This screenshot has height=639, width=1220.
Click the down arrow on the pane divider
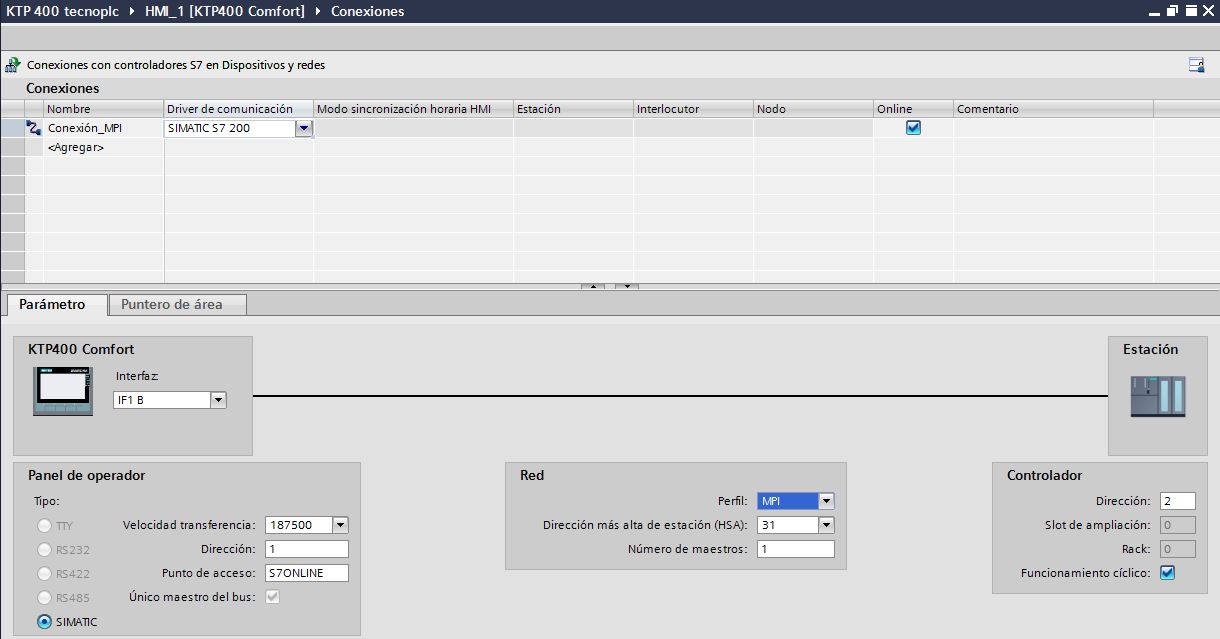625,285
